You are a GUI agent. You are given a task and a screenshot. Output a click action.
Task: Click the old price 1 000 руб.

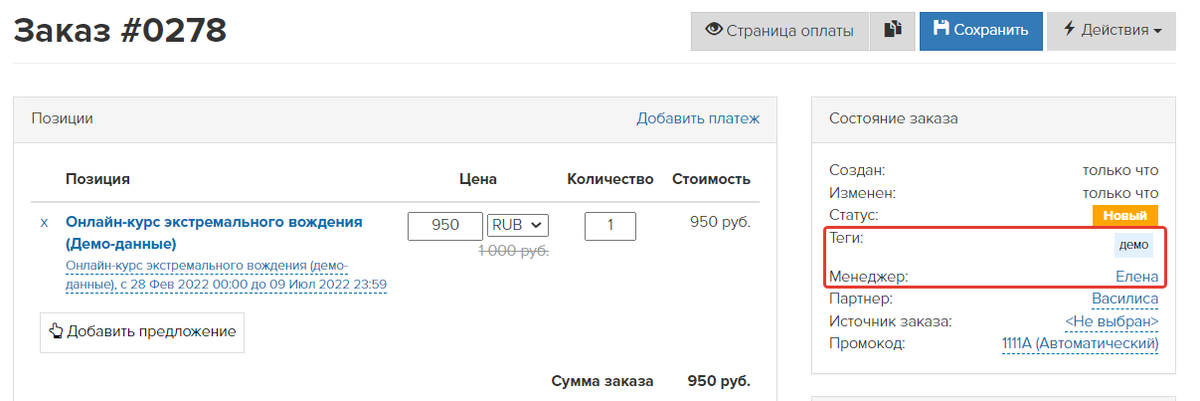coord(514,251)
